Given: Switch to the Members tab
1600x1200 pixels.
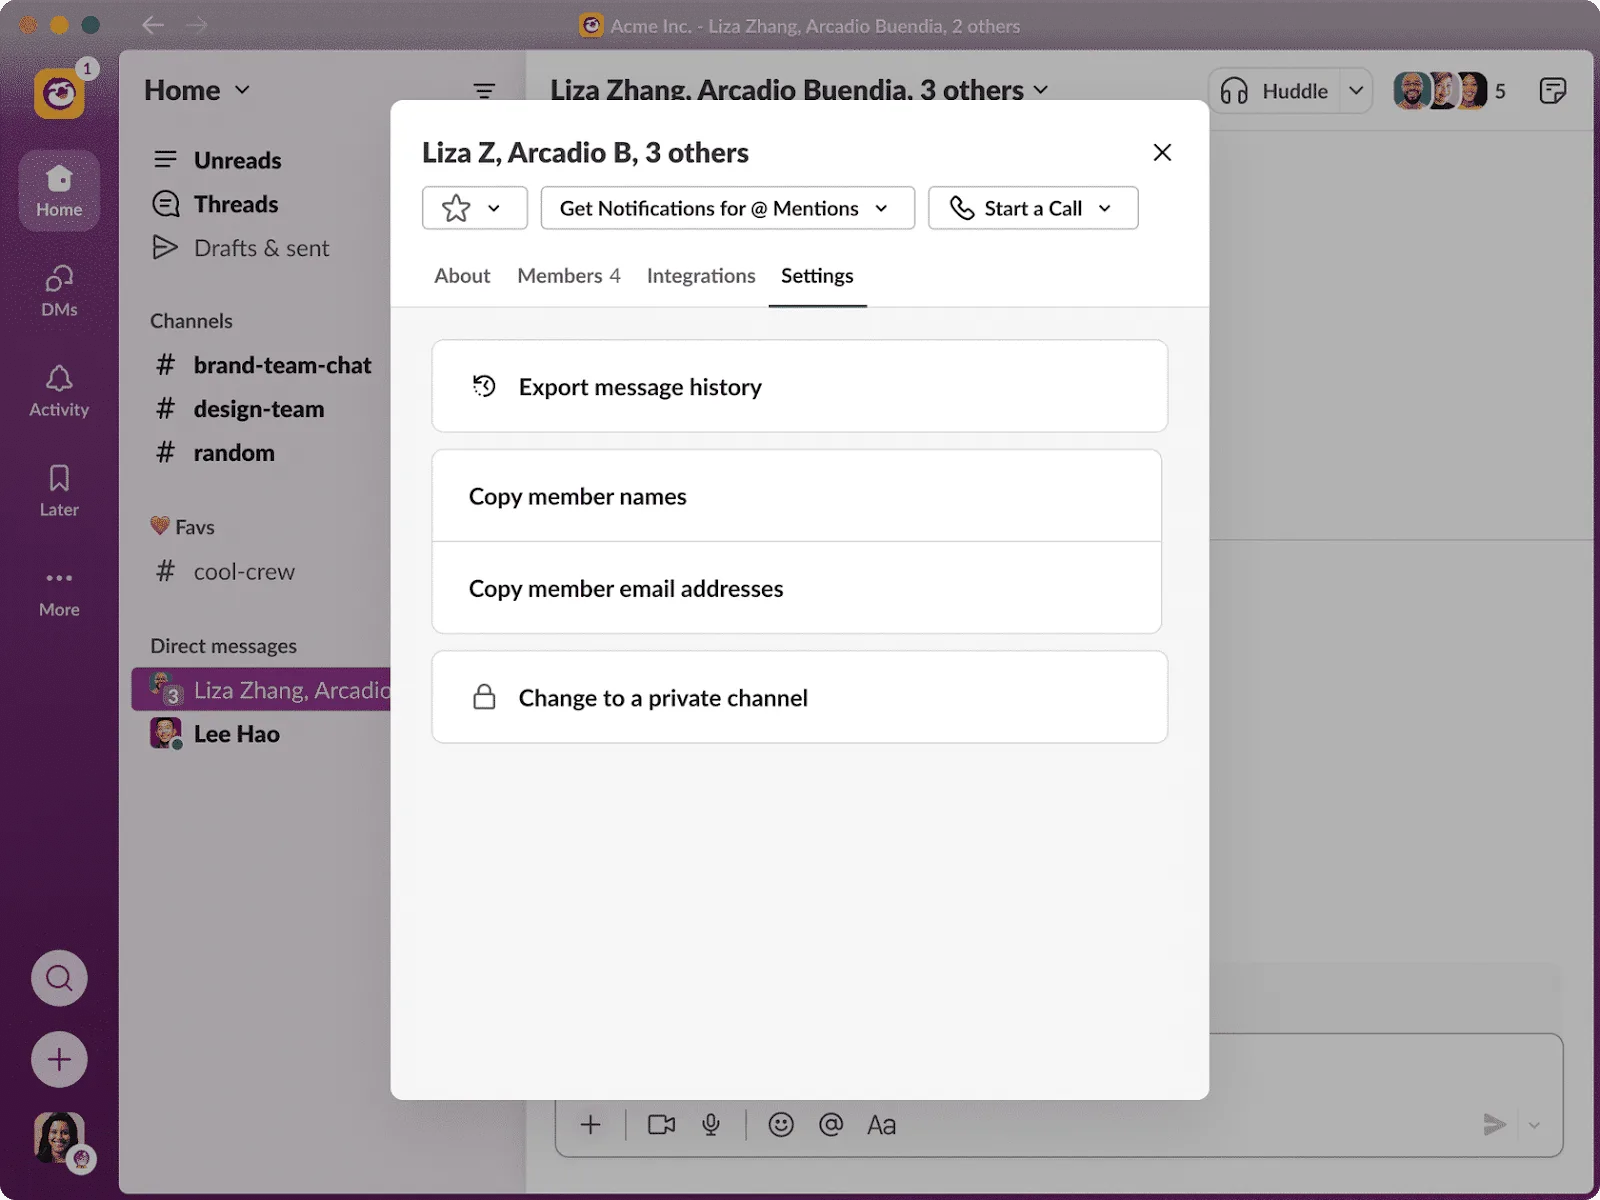Looking at the screenshot, I should [x=568, y=276].
